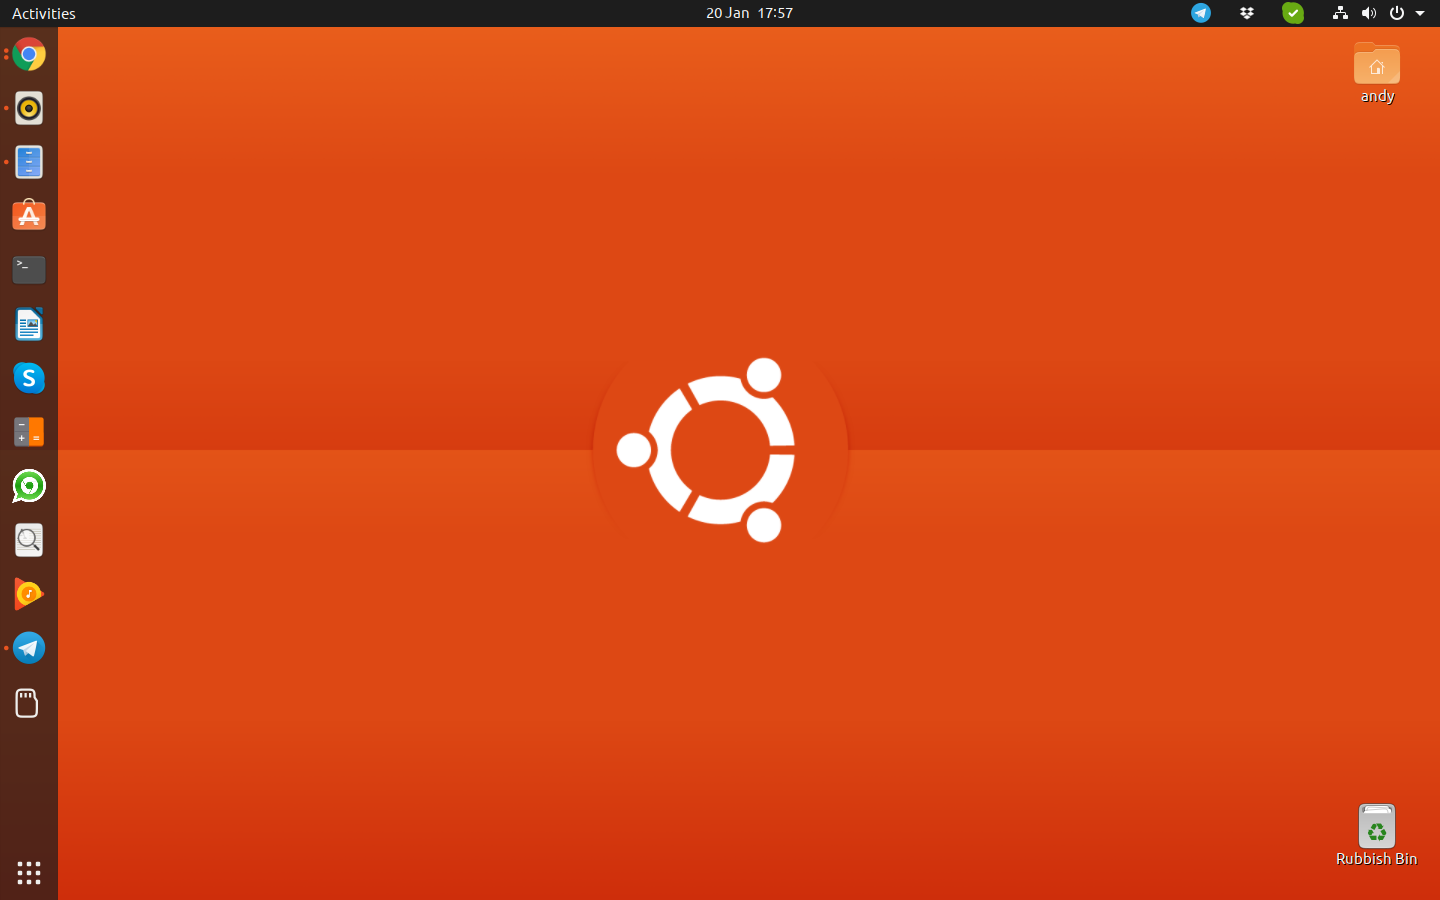Viewport: 1440px width, 900px height.
Task: Open LibreOffice Writer
Action: [29, 324]
